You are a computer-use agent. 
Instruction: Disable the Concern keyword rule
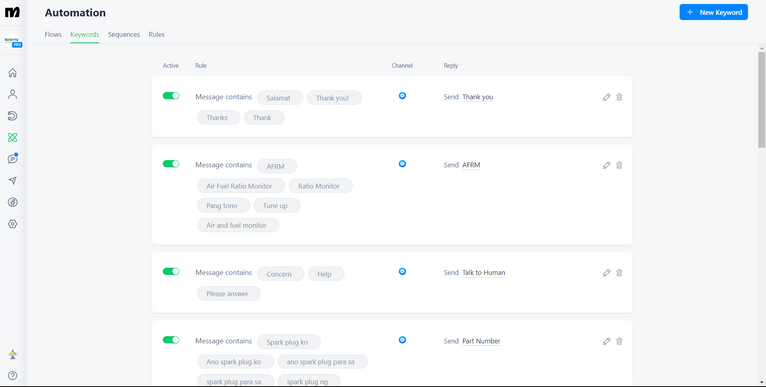point(171,271)
